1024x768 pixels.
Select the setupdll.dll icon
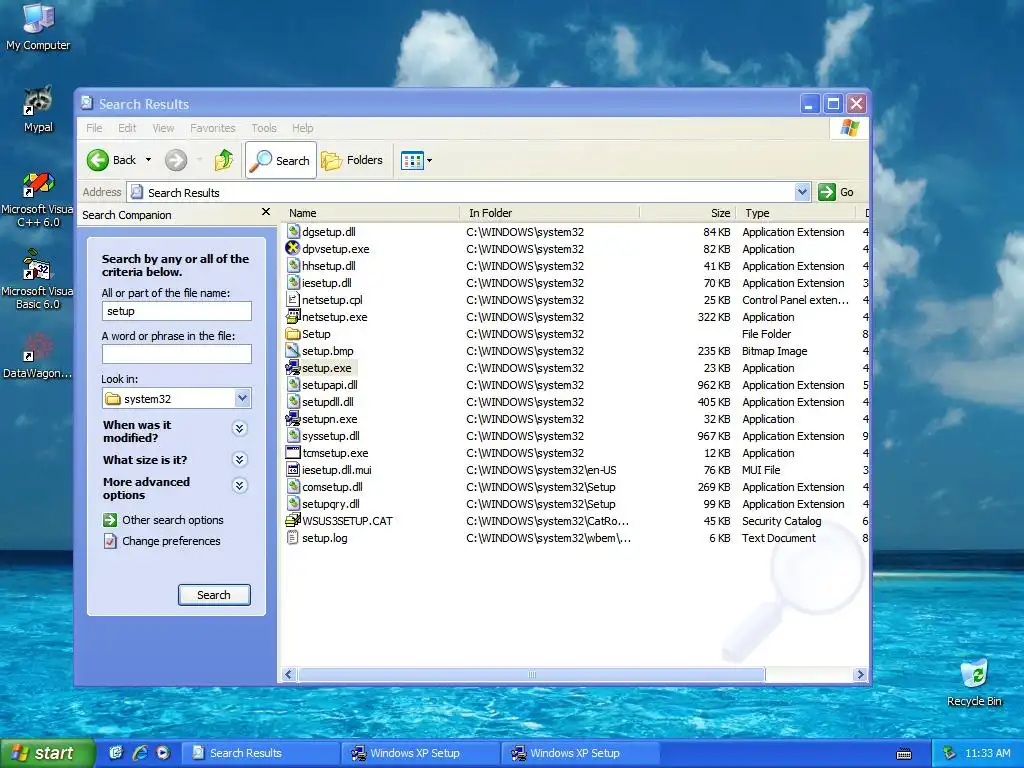click(x=293, y=402)
